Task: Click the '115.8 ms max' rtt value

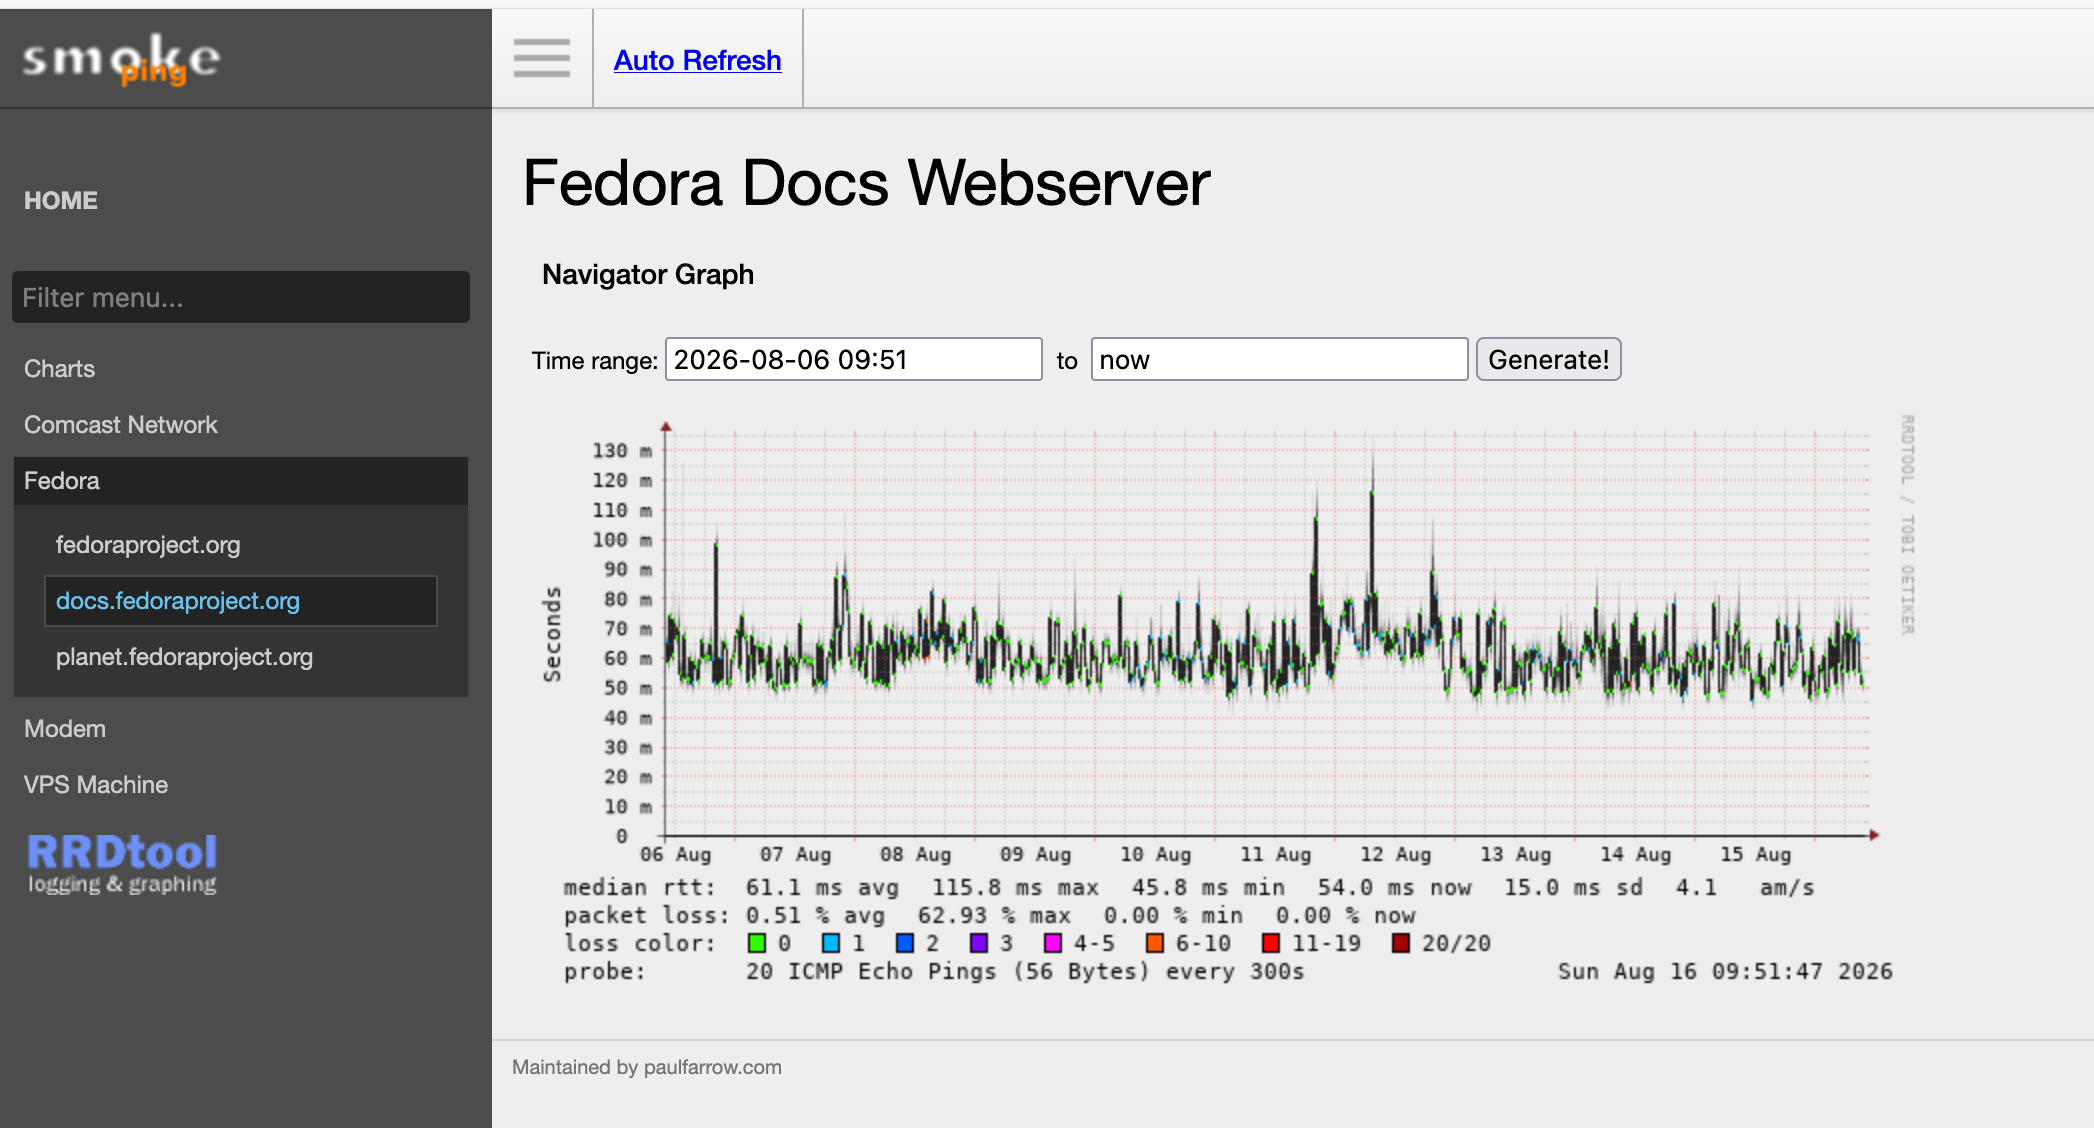Action: (1015, 887)
